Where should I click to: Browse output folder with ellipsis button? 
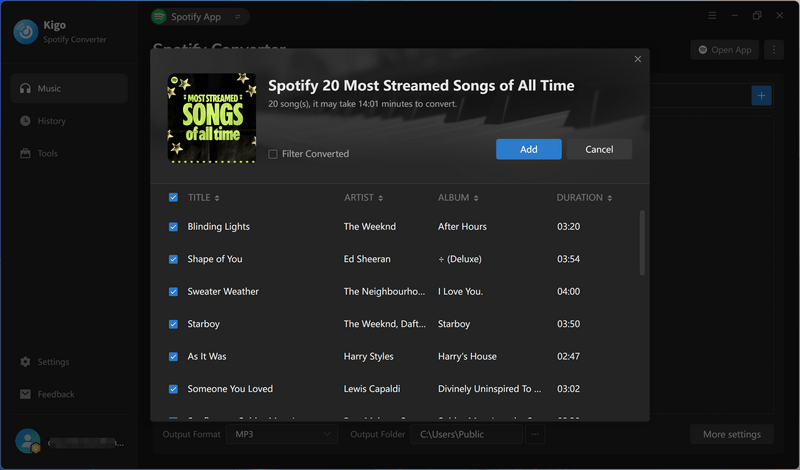click(x=535, y=434)
